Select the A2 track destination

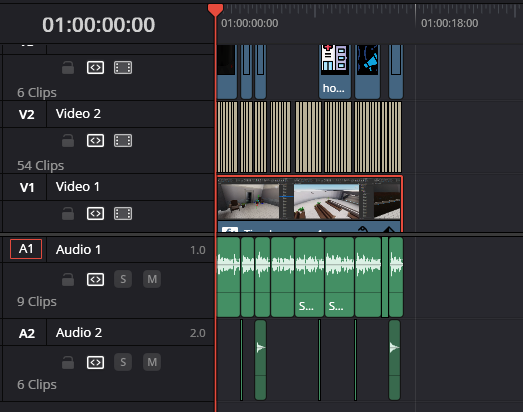point(27,333)
